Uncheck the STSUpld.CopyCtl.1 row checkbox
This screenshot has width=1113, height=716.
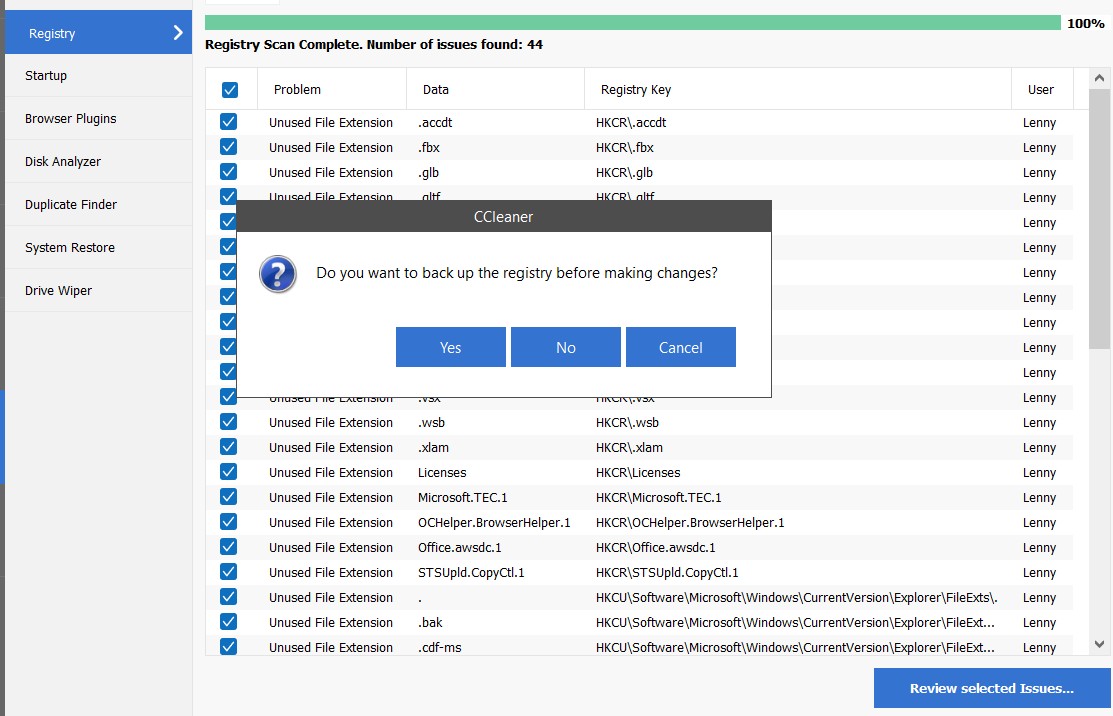pyautogui.click(x=229, y=572)
